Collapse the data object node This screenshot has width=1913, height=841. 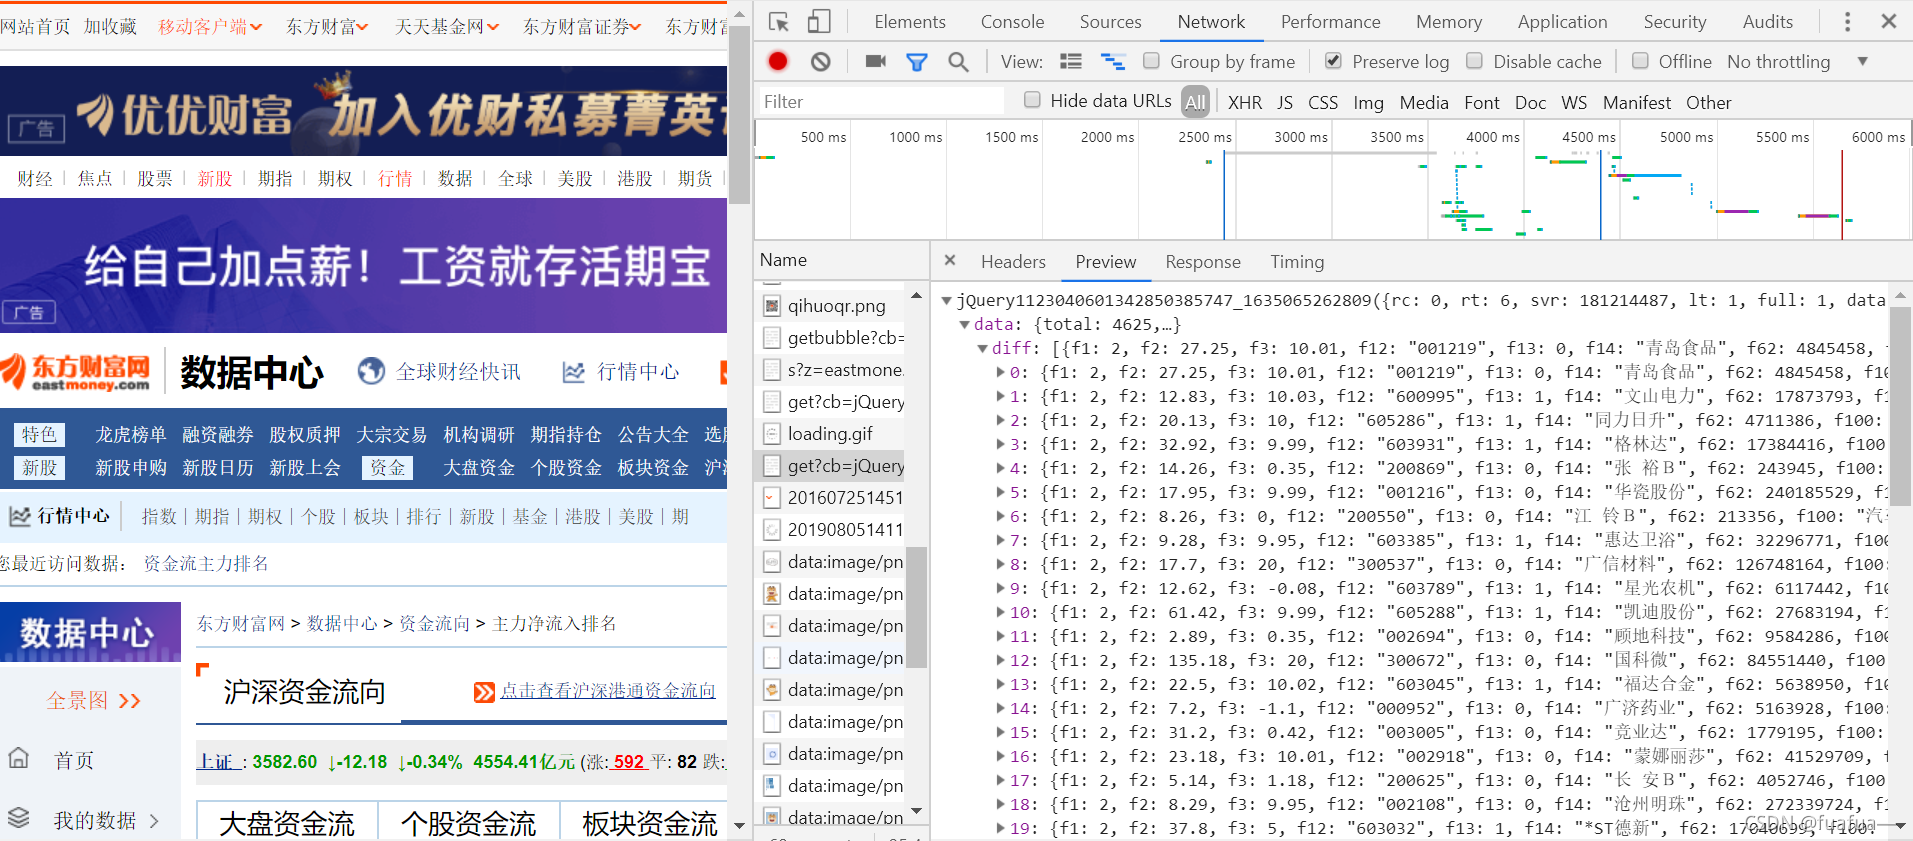964,324
